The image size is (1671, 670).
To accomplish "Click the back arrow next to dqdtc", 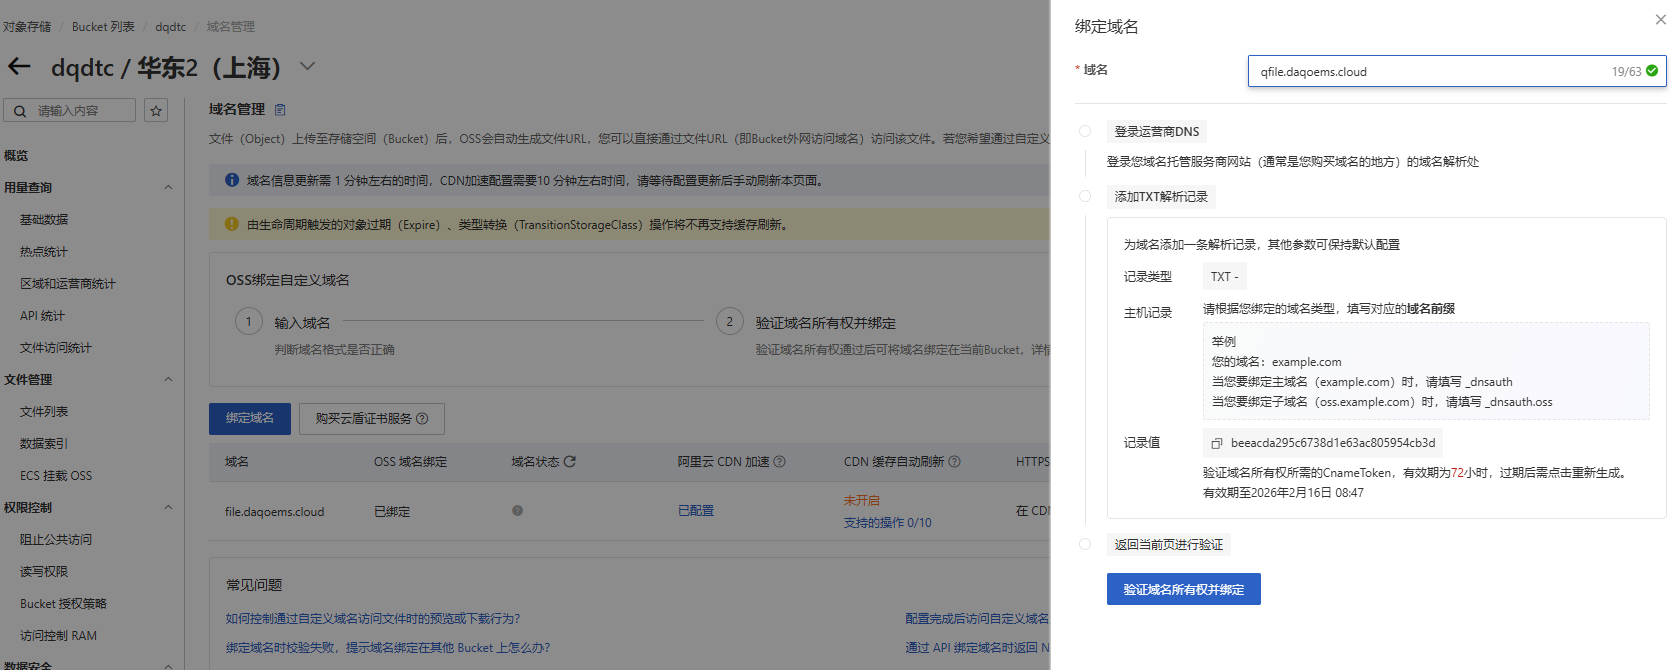I will click(19, 67).
